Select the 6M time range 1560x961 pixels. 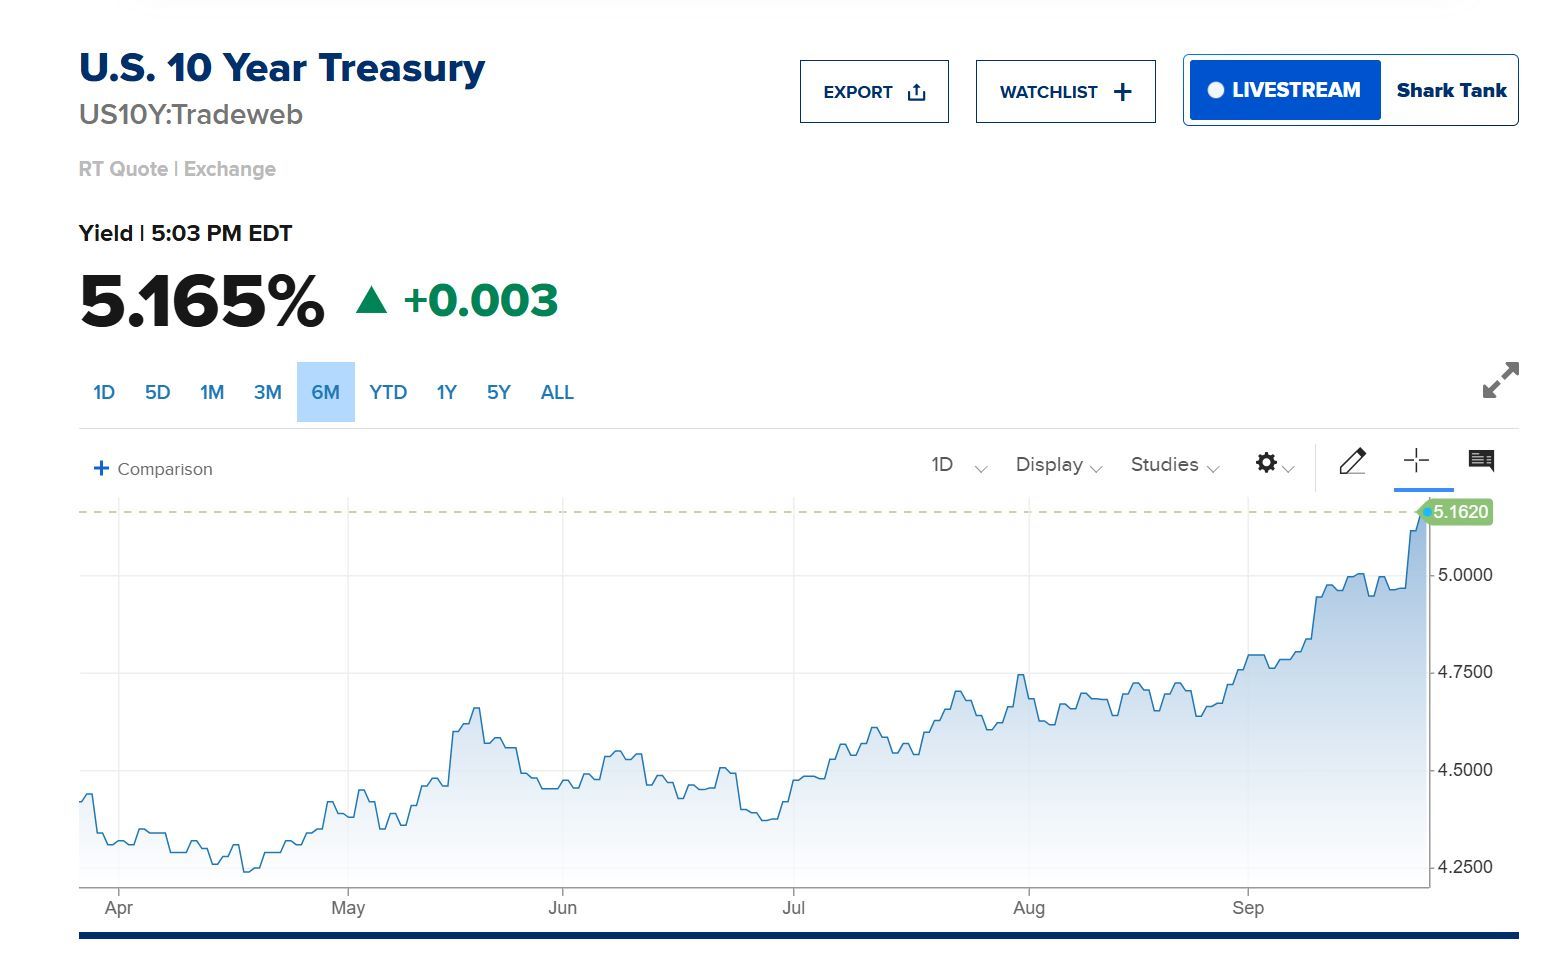click(326, 392)
